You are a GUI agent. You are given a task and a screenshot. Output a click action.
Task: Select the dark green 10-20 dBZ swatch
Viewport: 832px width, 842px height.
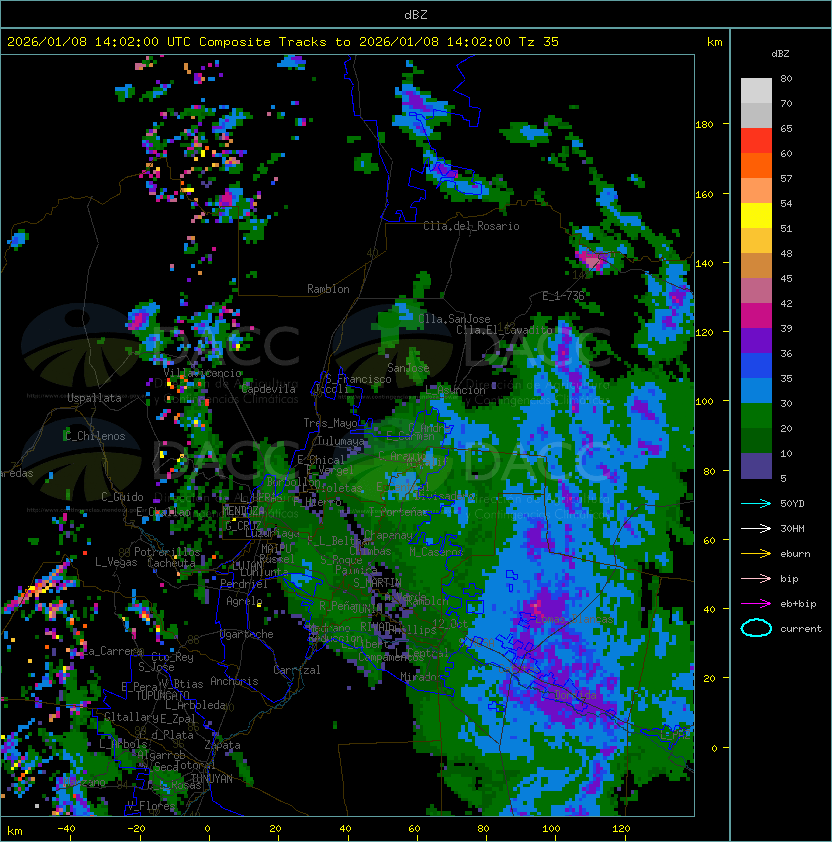point(756,440)
